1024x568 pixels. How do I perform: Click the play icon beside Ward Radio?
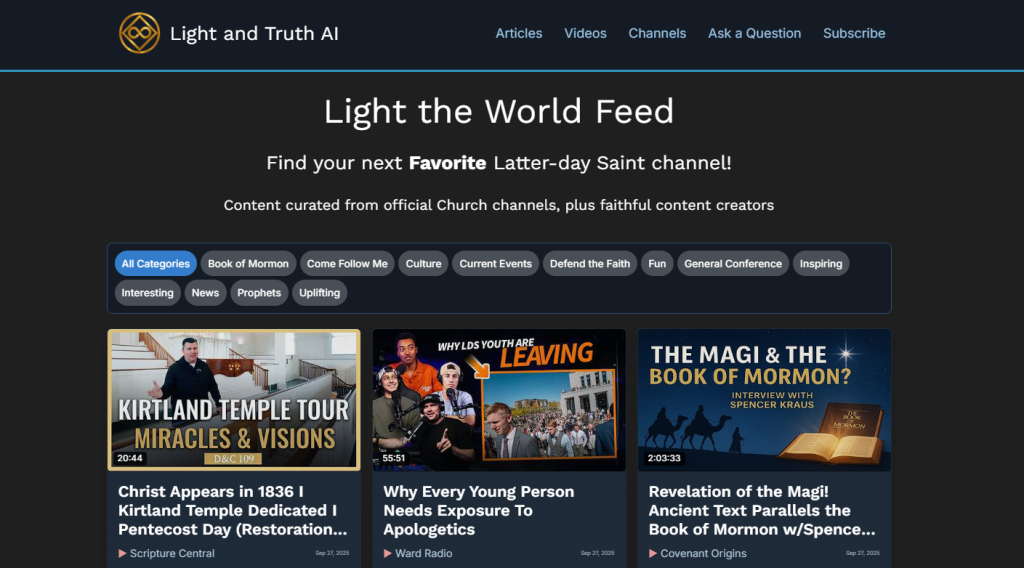[387, 554]
